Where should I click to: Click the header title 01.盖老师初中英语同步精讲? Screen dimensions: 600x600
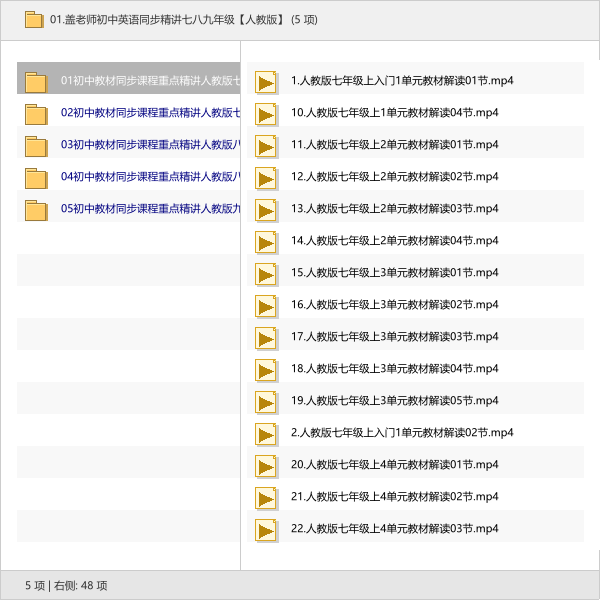click(167, 19)
